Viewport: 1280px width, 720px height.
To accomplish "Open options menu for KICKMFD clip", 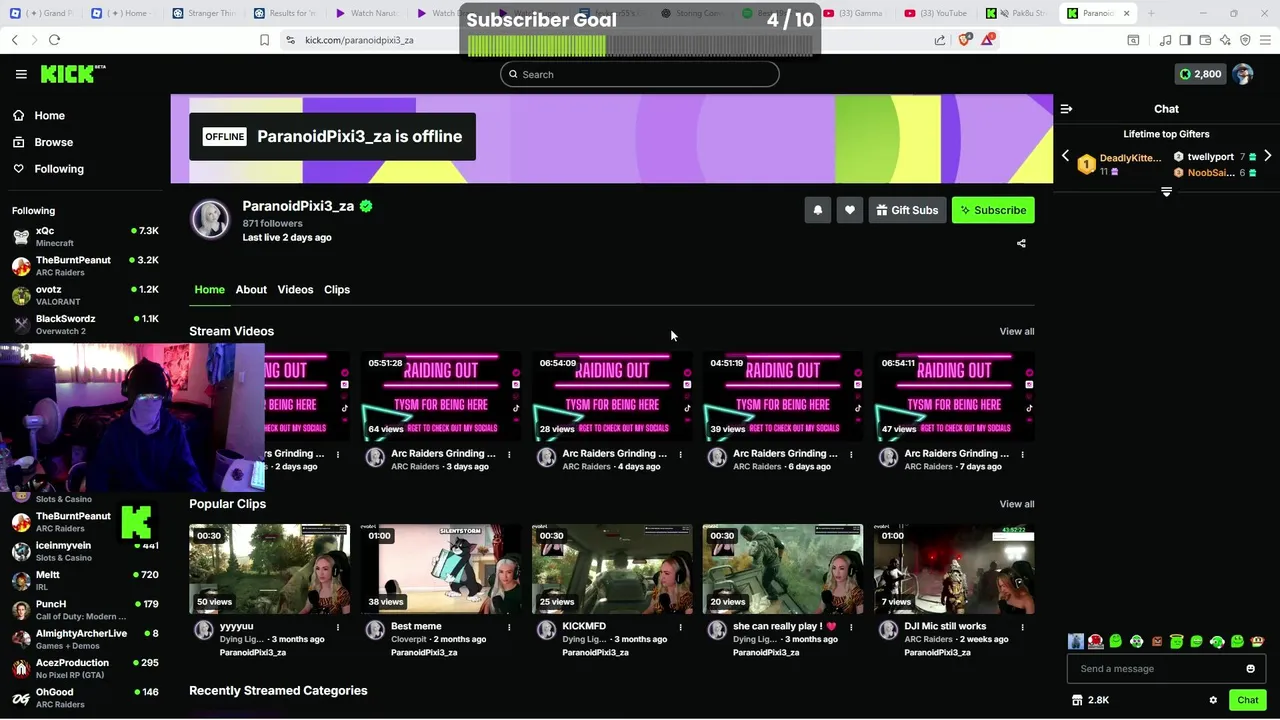I will pos(680,627).
